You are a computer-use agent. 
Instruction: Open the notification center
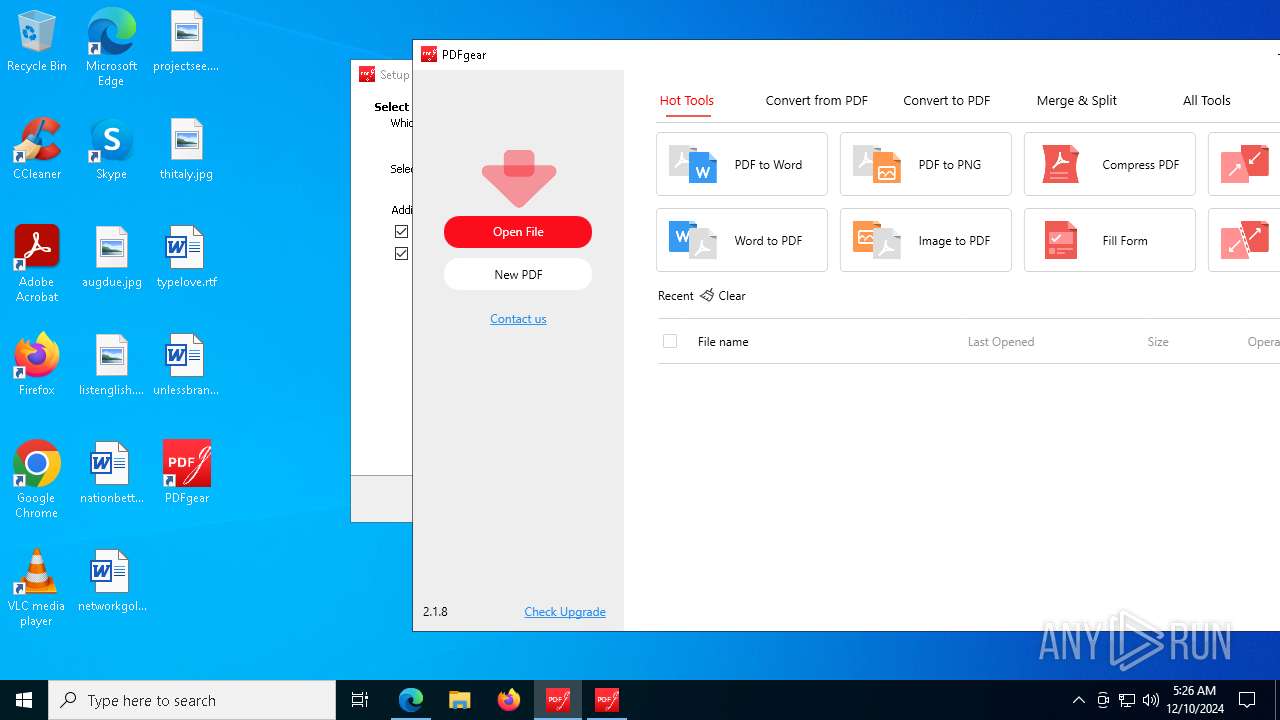1247,700
